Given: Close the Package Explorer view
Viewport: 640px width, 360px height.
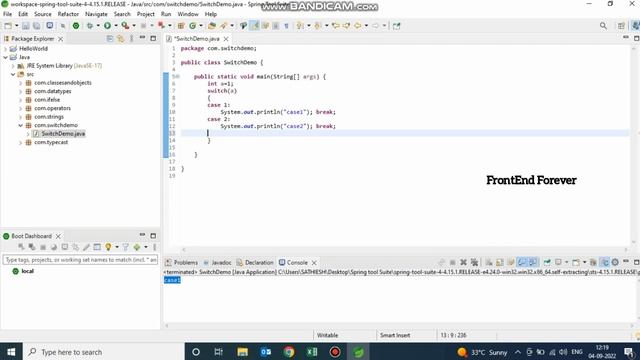Looking at the screenshot, I should [60, 39].
